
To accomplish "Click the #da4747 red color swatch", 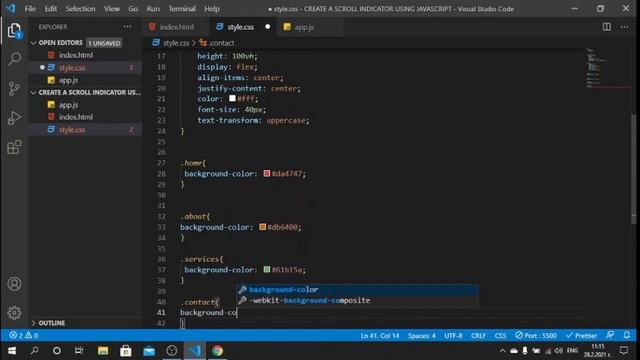I will (x=267, y=173).
